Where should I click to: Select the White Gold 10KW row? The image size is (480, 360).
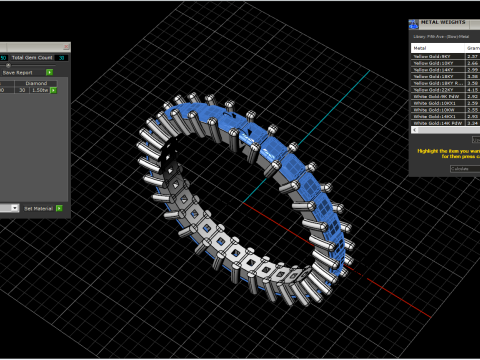445,110
